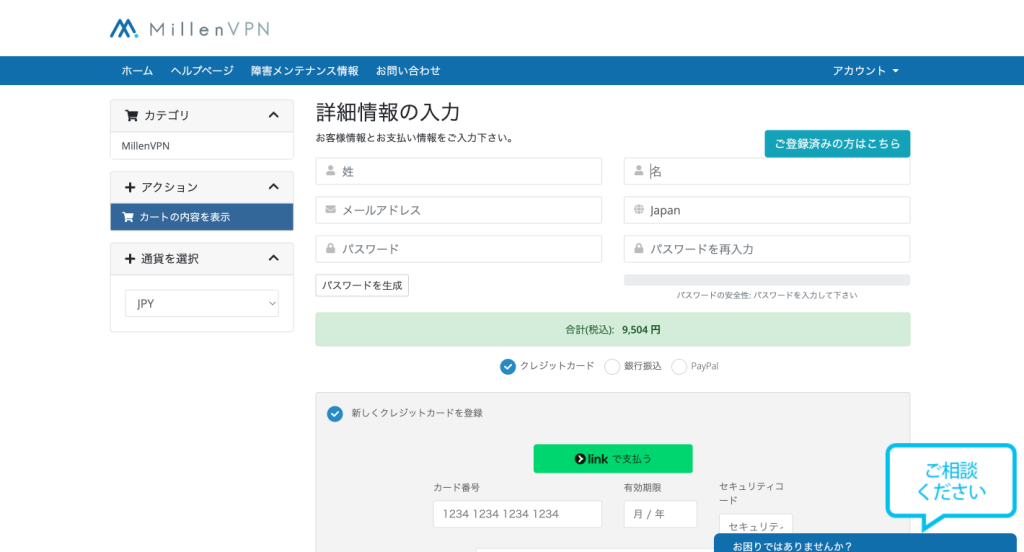This screenshot has height=552, width=1024.
Task: Click the green link で支払う button
Action: pos(612,459)
